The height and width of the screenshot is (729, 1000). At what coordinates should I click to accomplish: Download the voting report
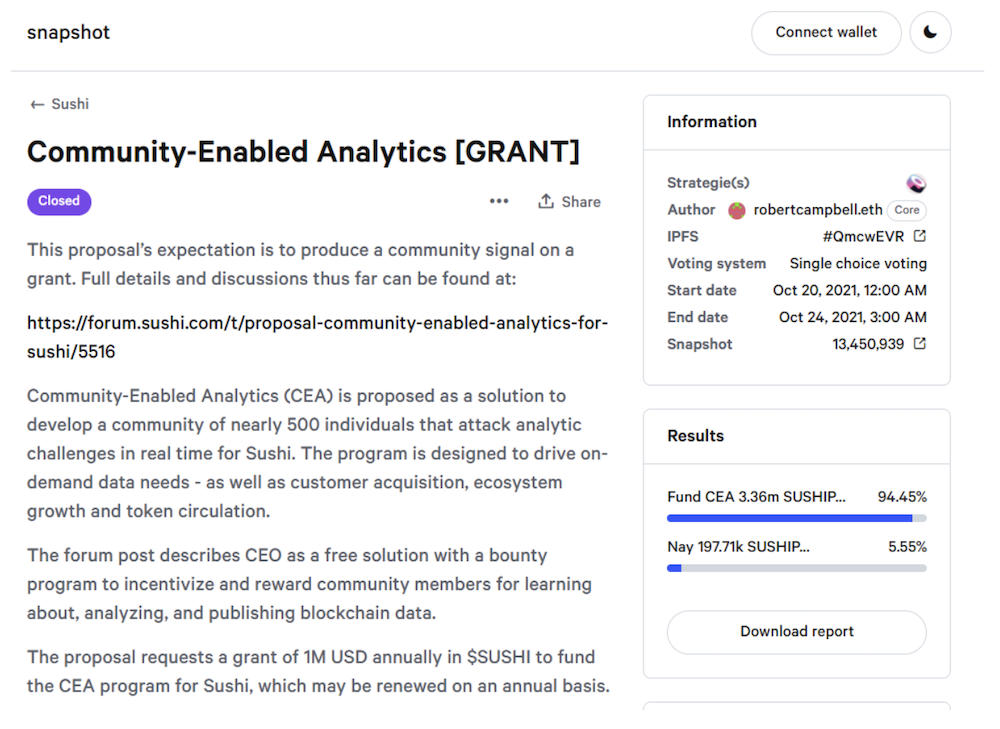tap(797, 631)
